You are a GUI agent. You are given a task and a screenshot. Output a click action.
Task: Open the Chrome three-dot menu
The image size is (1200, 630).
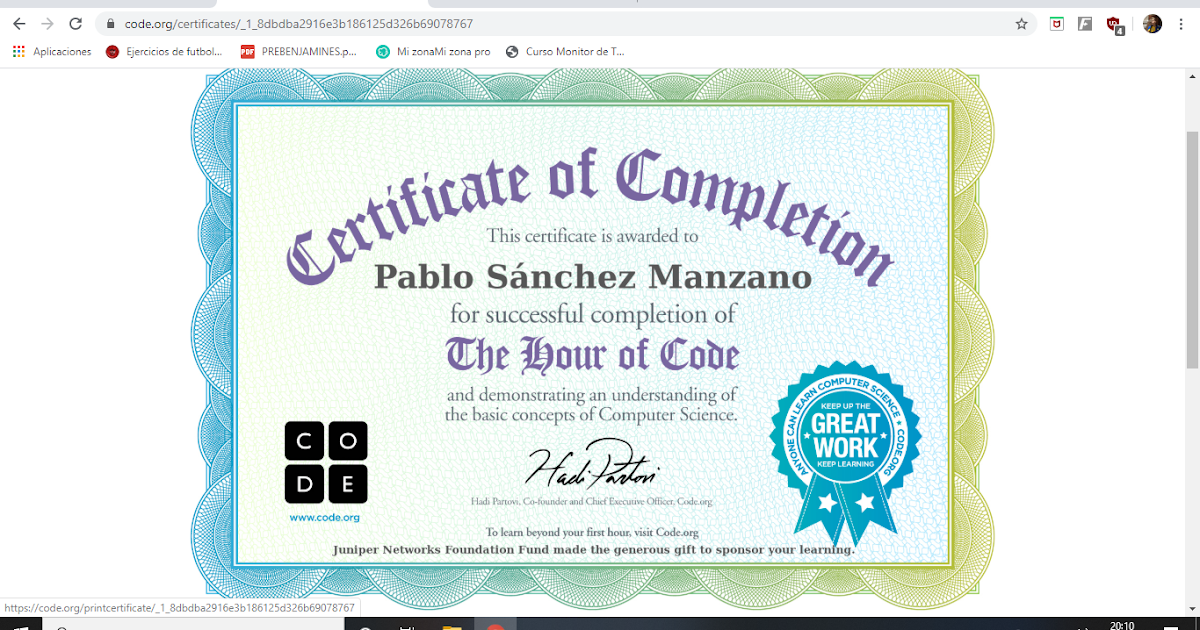click(1180, 22)
